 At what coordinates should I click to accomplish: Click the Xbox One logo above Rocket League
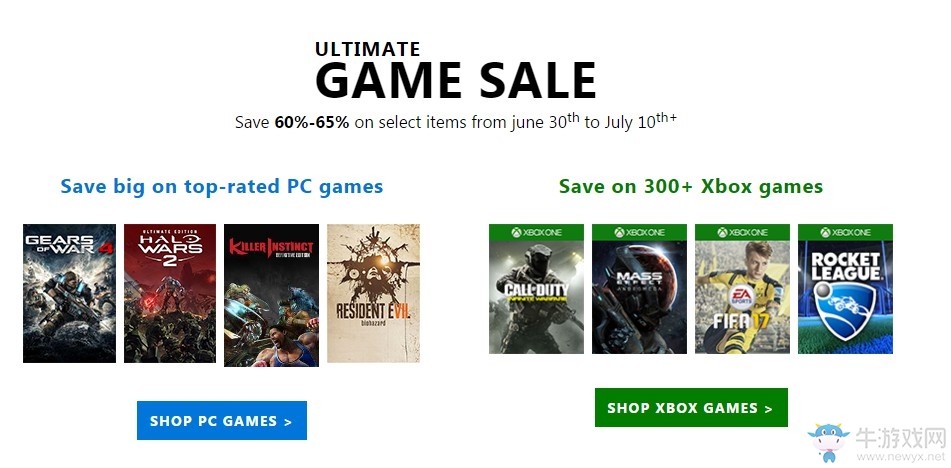coord(845,232)
